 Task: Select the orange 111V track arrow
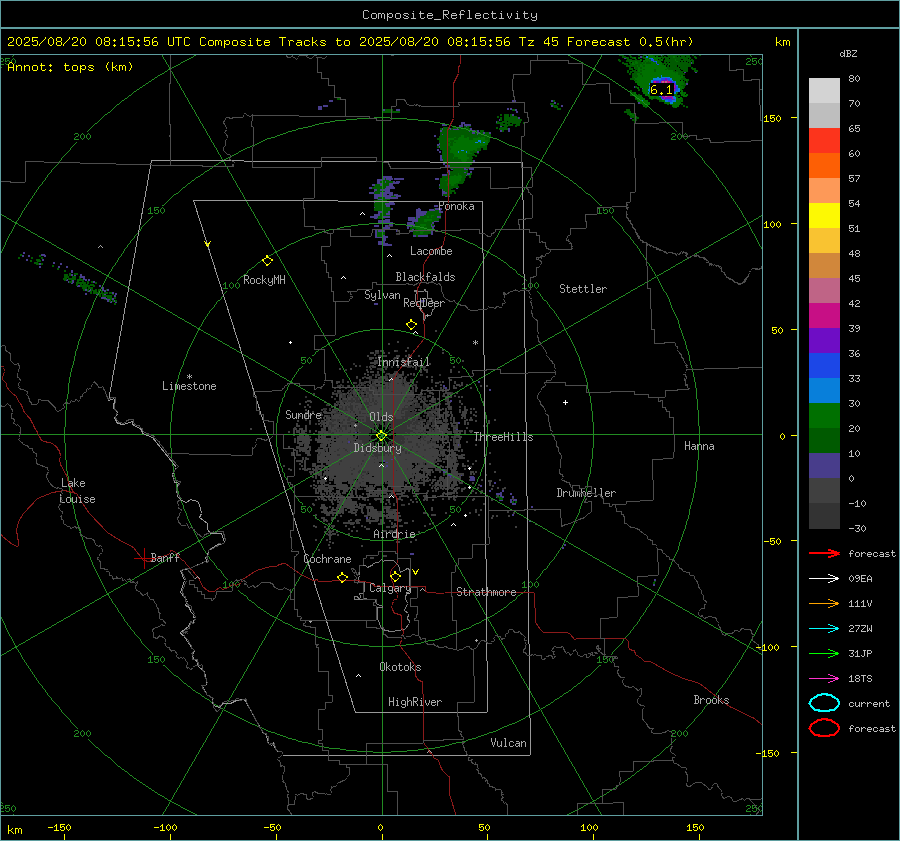click(824, 603)
